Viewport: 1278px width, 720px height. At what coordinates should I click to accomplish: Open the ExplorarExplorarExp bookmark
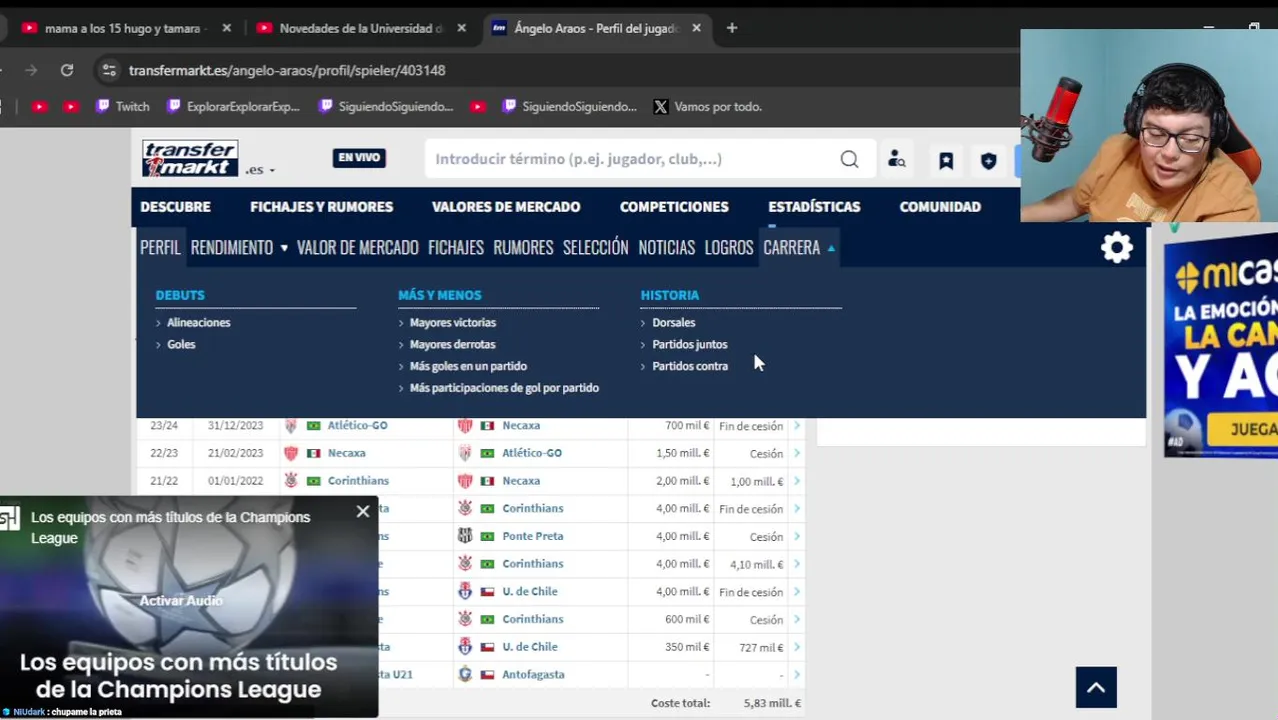[x=233, y=106]
